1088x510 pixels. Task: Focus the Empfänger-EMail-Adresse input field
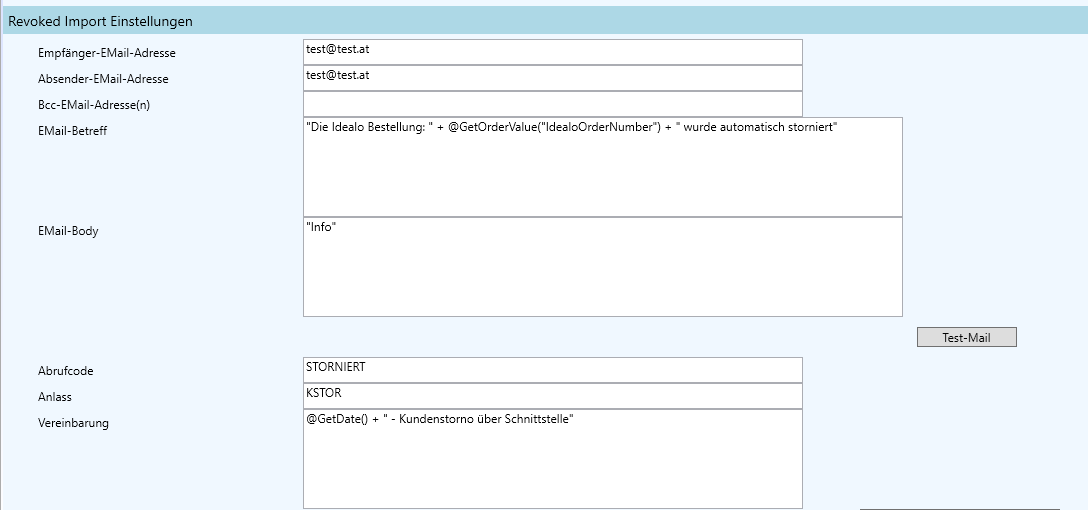(x=552, y=52)
